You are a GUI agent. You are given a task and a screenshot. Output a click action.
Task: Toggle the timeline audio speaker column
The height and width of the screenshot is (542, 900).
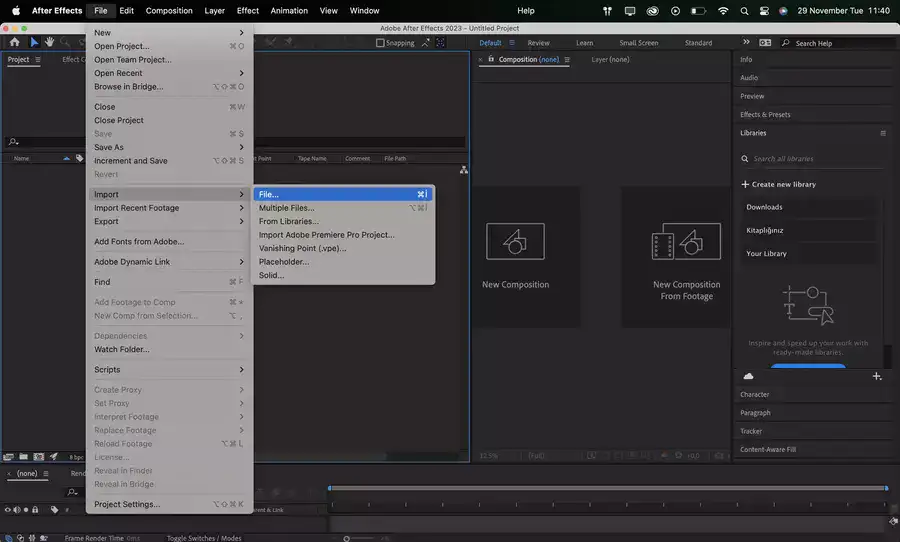(x=17, y=509)
